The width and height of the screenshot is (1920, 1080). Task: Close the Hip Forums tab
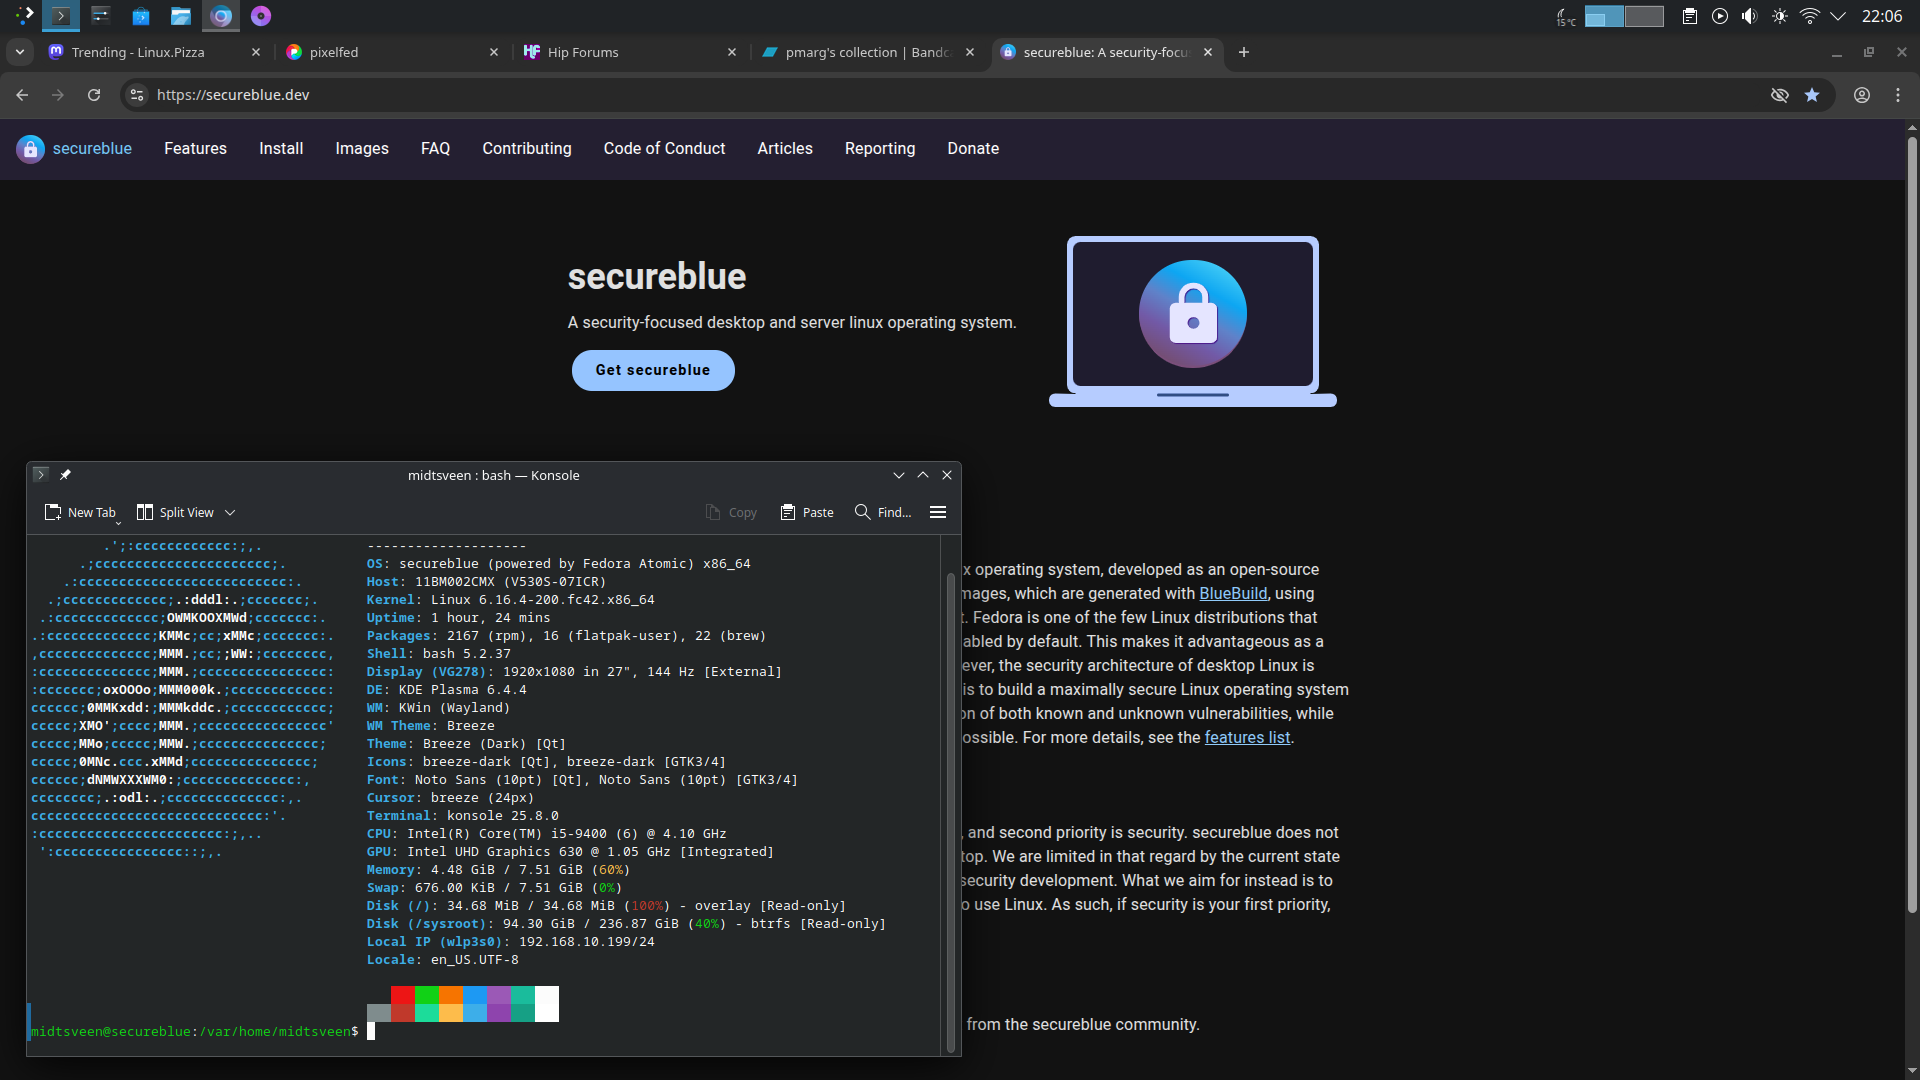732,52
